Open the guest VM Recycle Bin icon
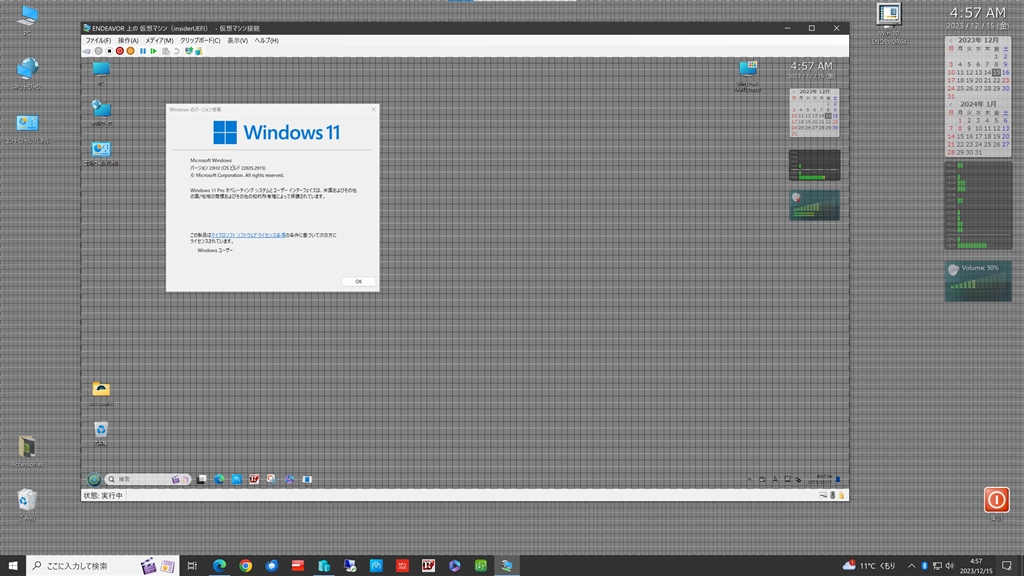This screenshot has height=576, width=1024. 101,432
